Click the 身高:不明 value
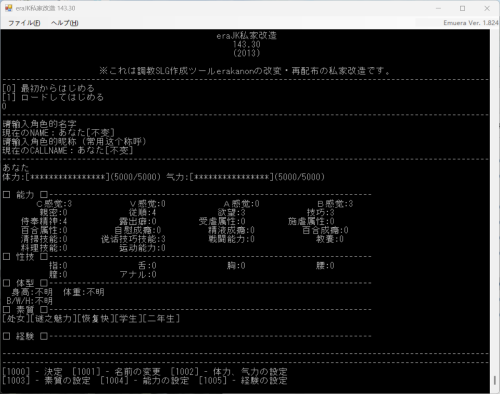Viewport: 500px width, 394px height. tap(32, 292)
